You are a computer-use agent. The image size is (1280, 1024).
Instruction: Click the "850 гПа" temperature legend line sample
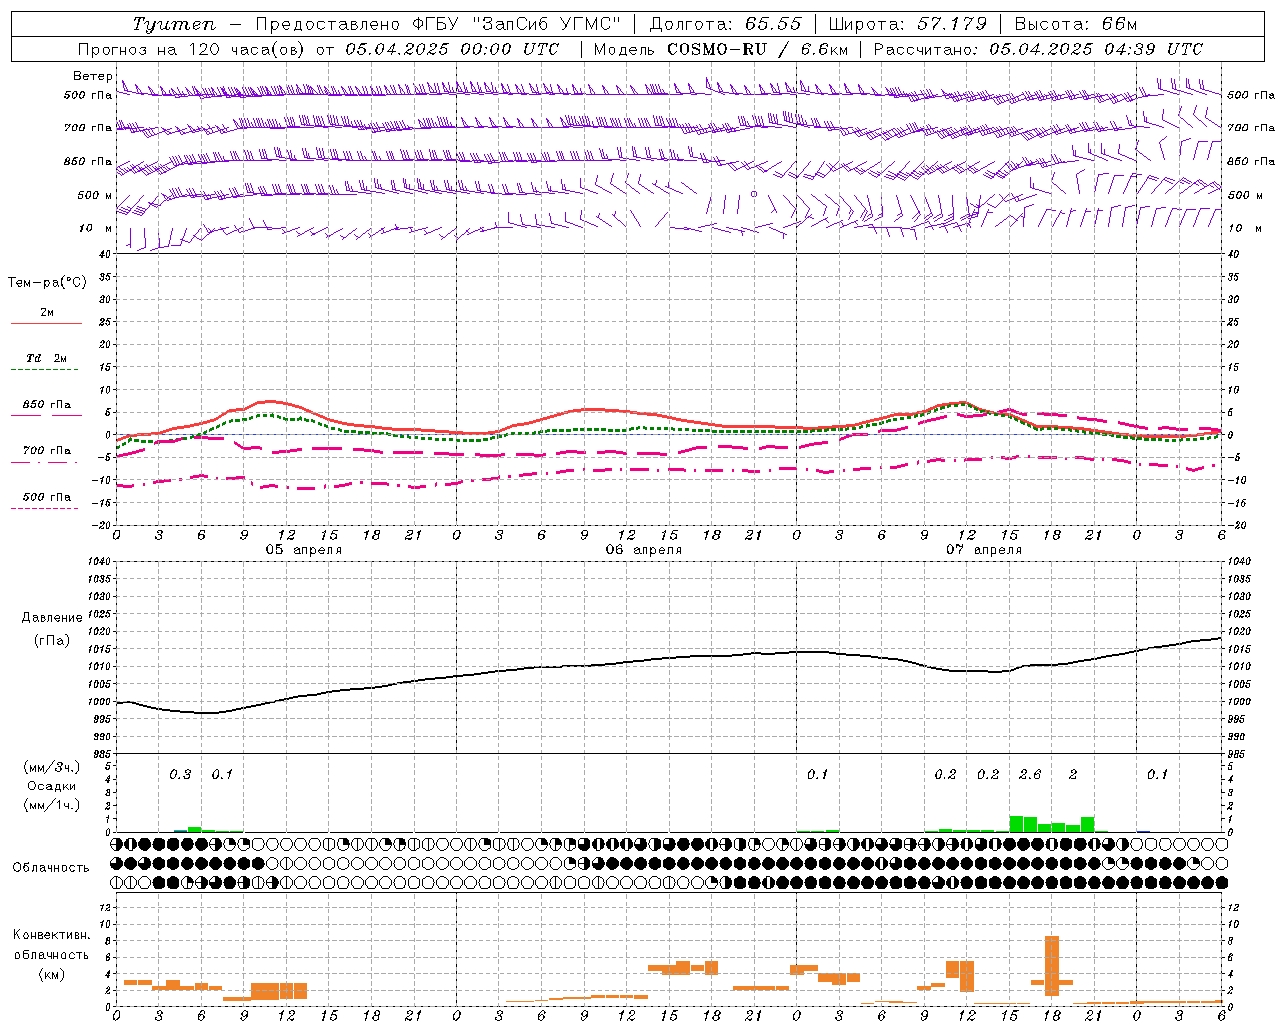44,416
